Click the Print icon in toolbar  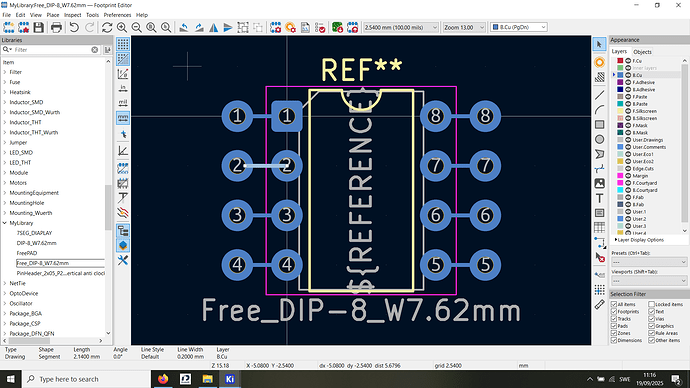(56, 27)
